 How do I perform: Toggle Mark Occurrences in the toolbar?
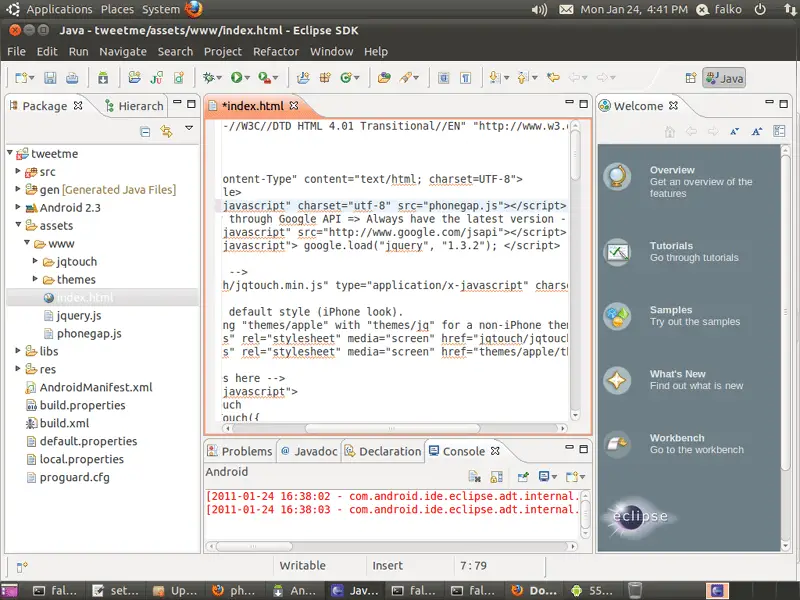(444, 78)
